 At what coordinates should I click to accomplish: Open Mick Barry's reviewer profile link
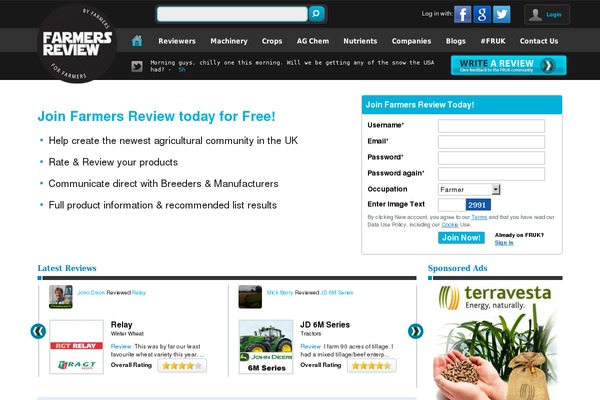(x=280, y=292)
